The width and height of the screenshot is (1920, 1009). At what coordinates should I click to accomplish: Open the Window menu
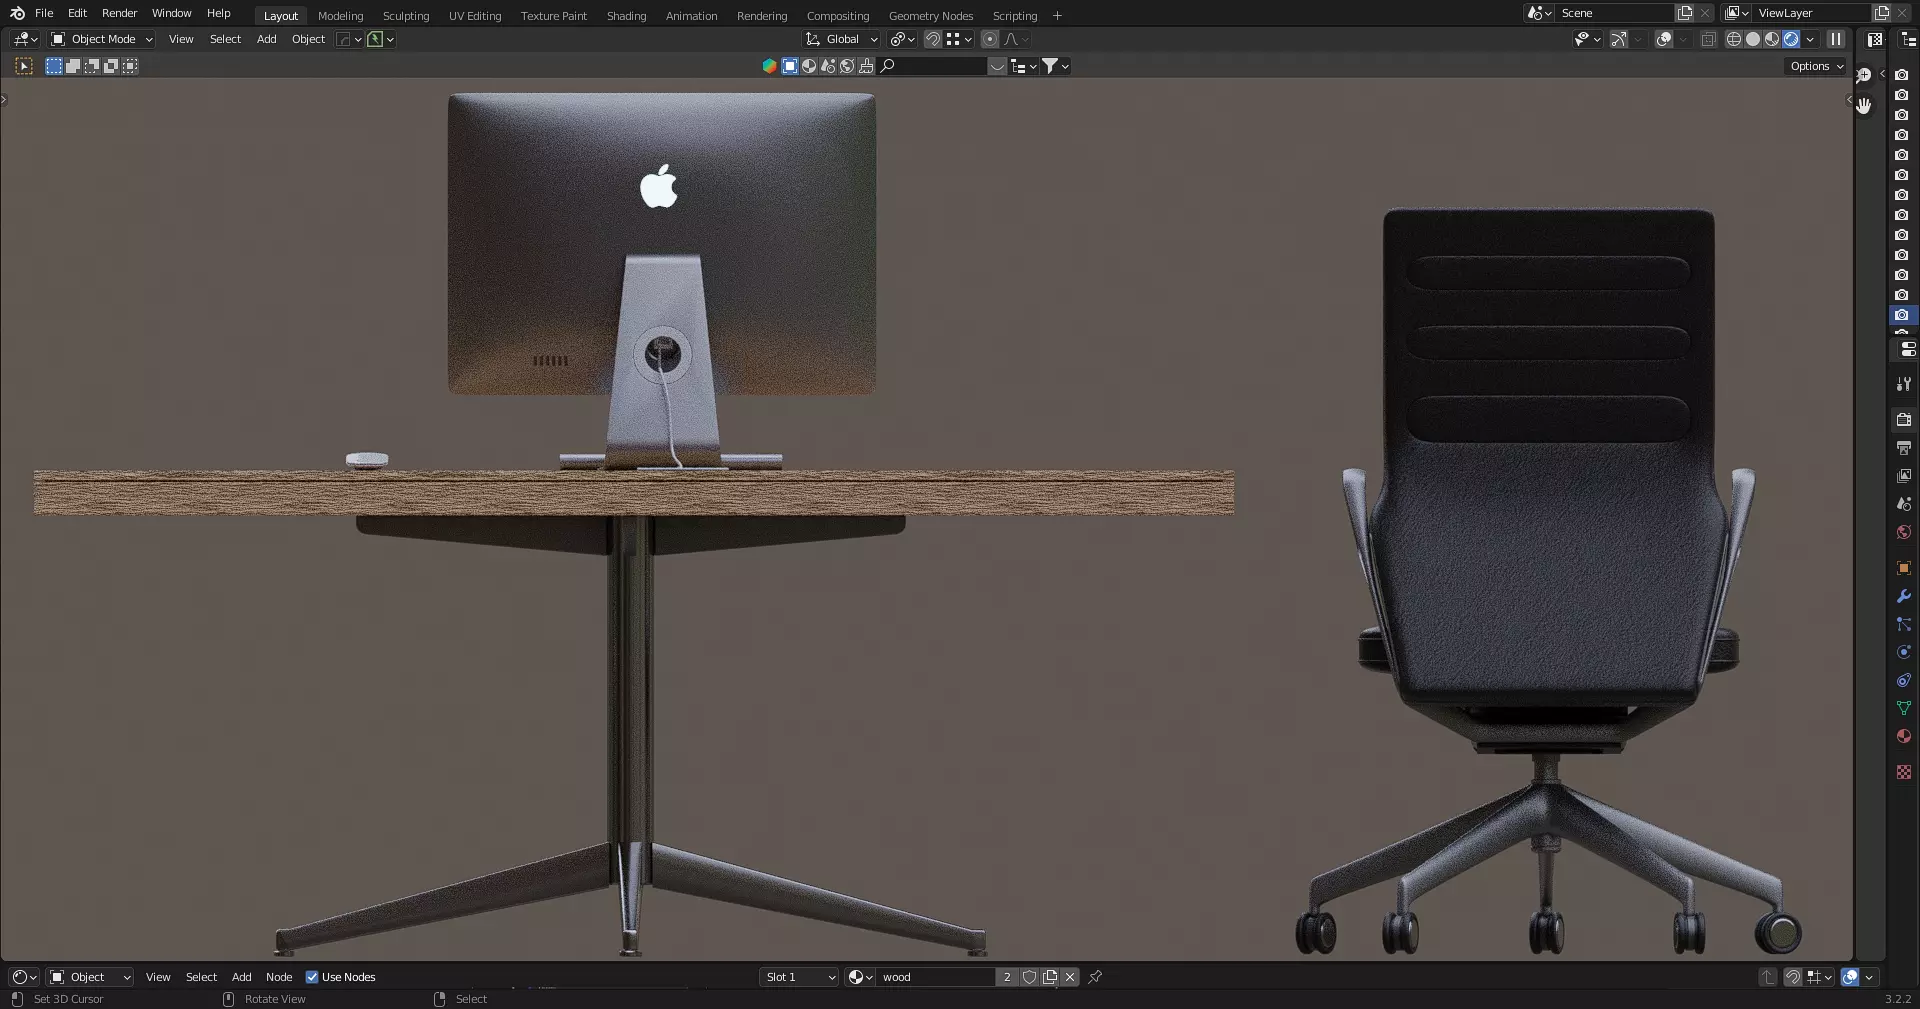pos(171,13)
